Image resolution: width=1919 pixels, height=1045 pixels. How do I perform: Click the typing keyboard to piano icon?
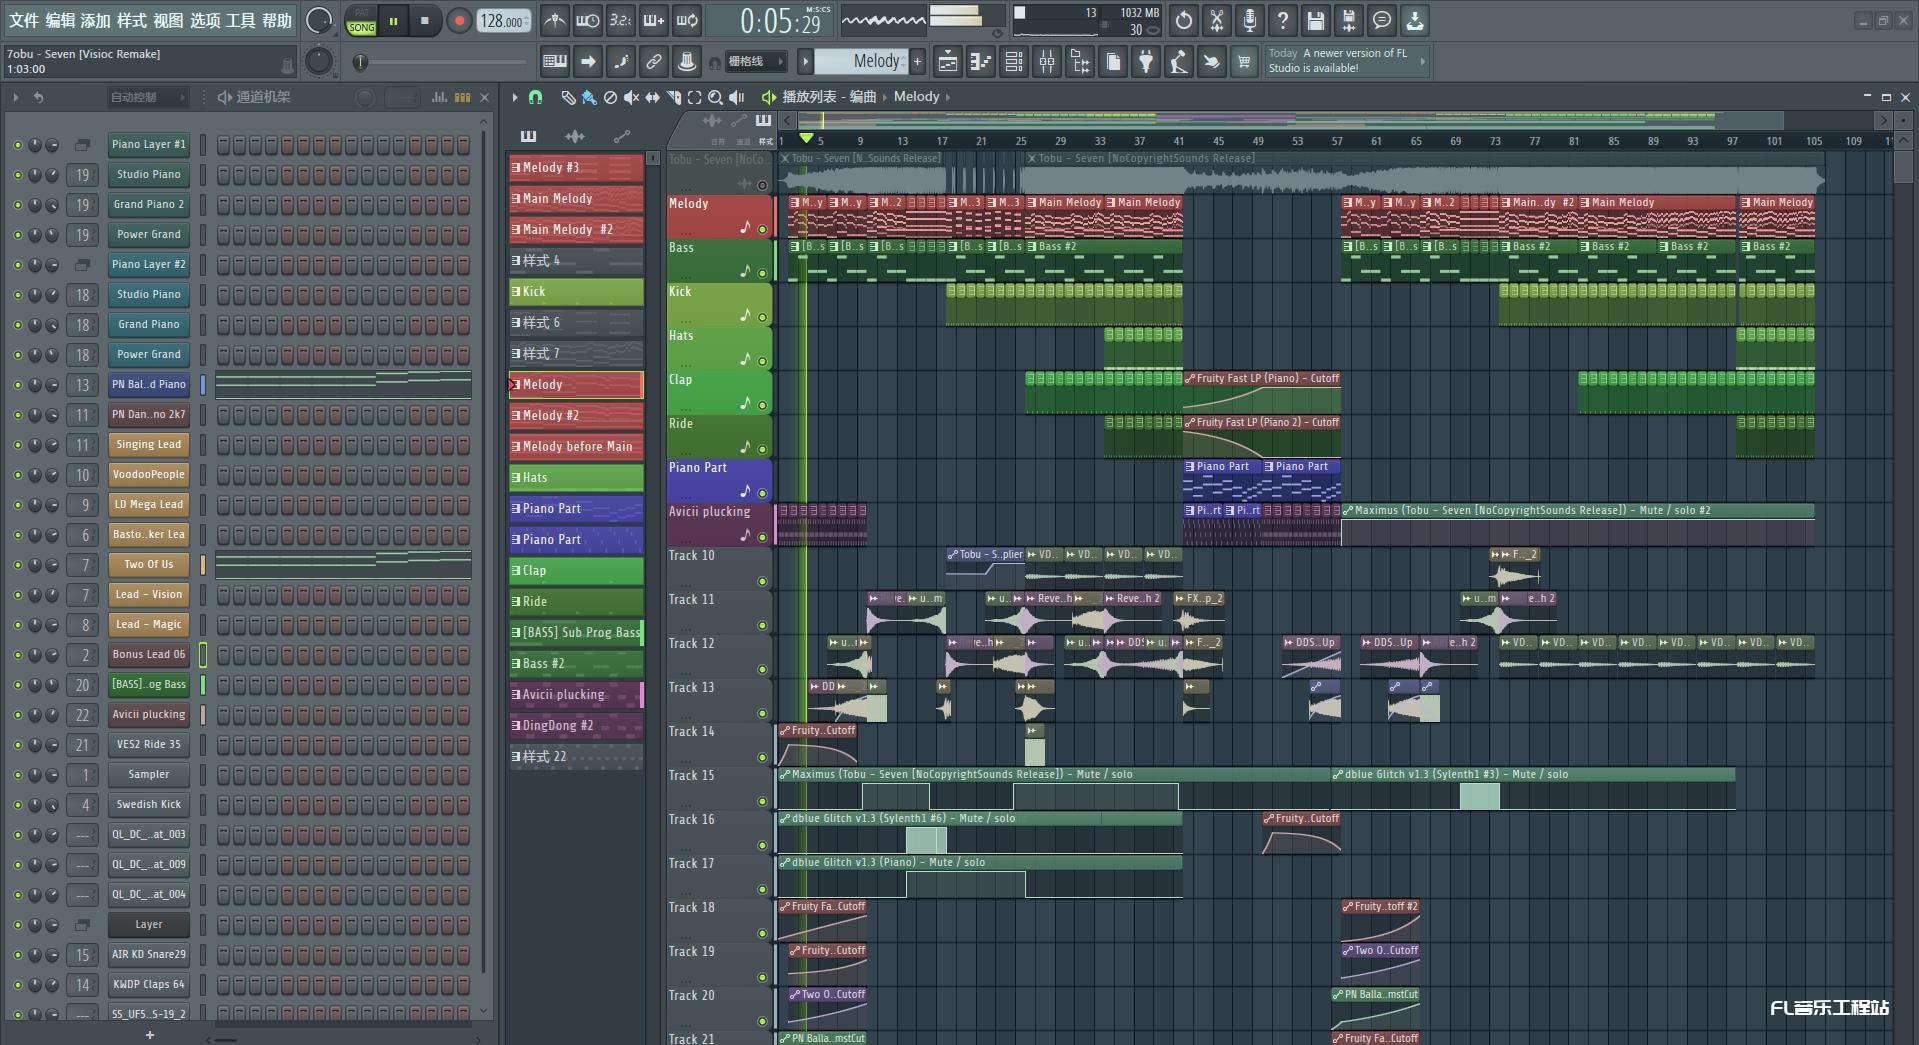coord(555,62)
